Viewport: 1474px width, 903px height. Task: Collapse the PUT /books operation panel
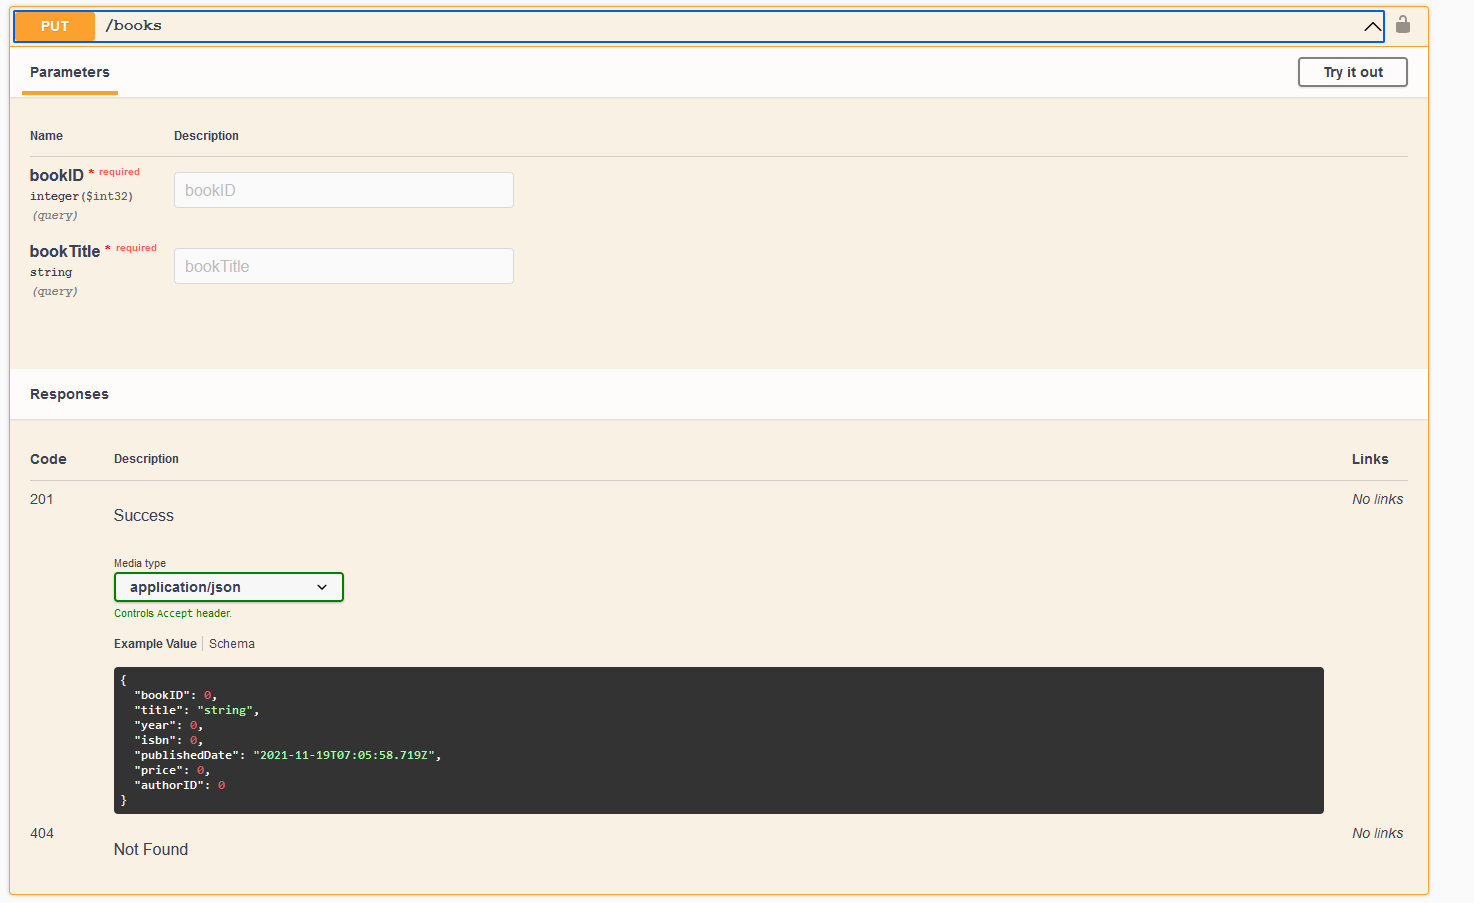coord(1372,26)
